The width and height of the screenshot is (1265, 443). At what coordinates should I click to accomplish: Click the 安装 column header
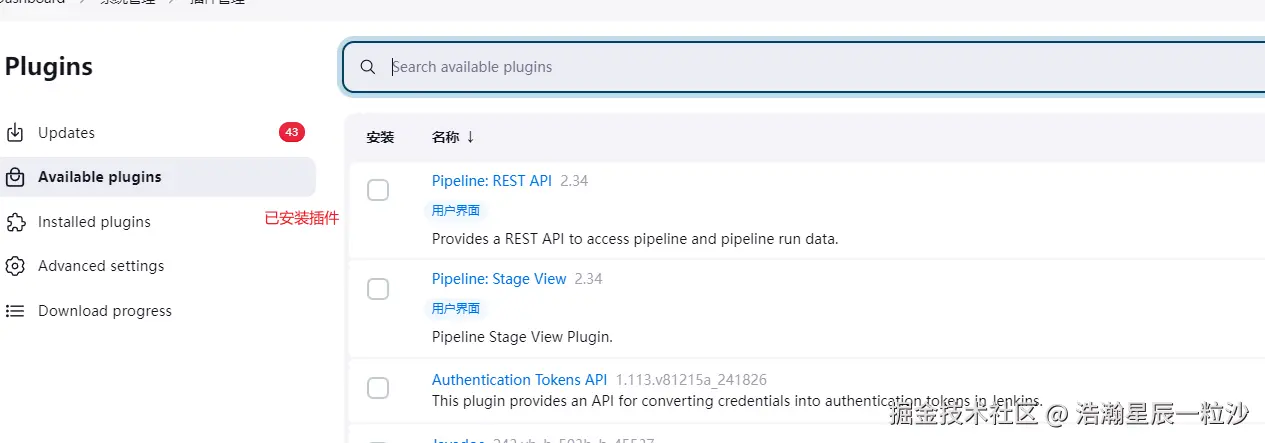[x=380, y=137]
